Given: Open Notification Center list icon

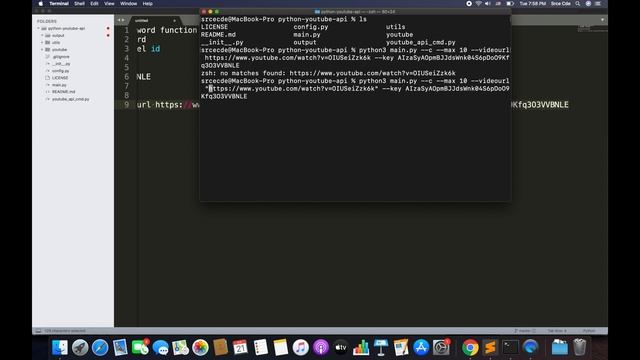Looking at the screenshot, I should click(598, 4).
